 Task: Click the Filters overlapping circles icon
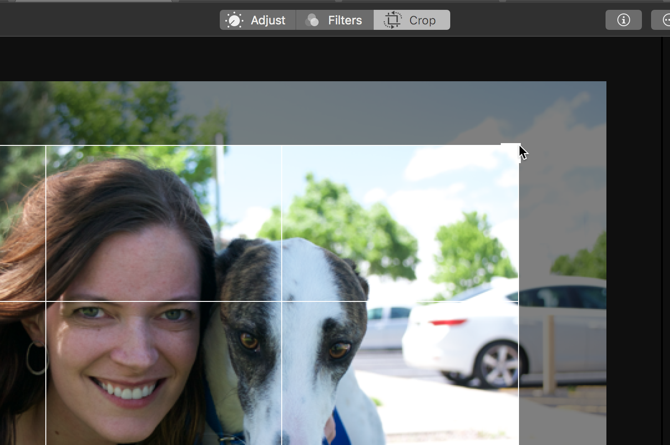tap(313, 20)
